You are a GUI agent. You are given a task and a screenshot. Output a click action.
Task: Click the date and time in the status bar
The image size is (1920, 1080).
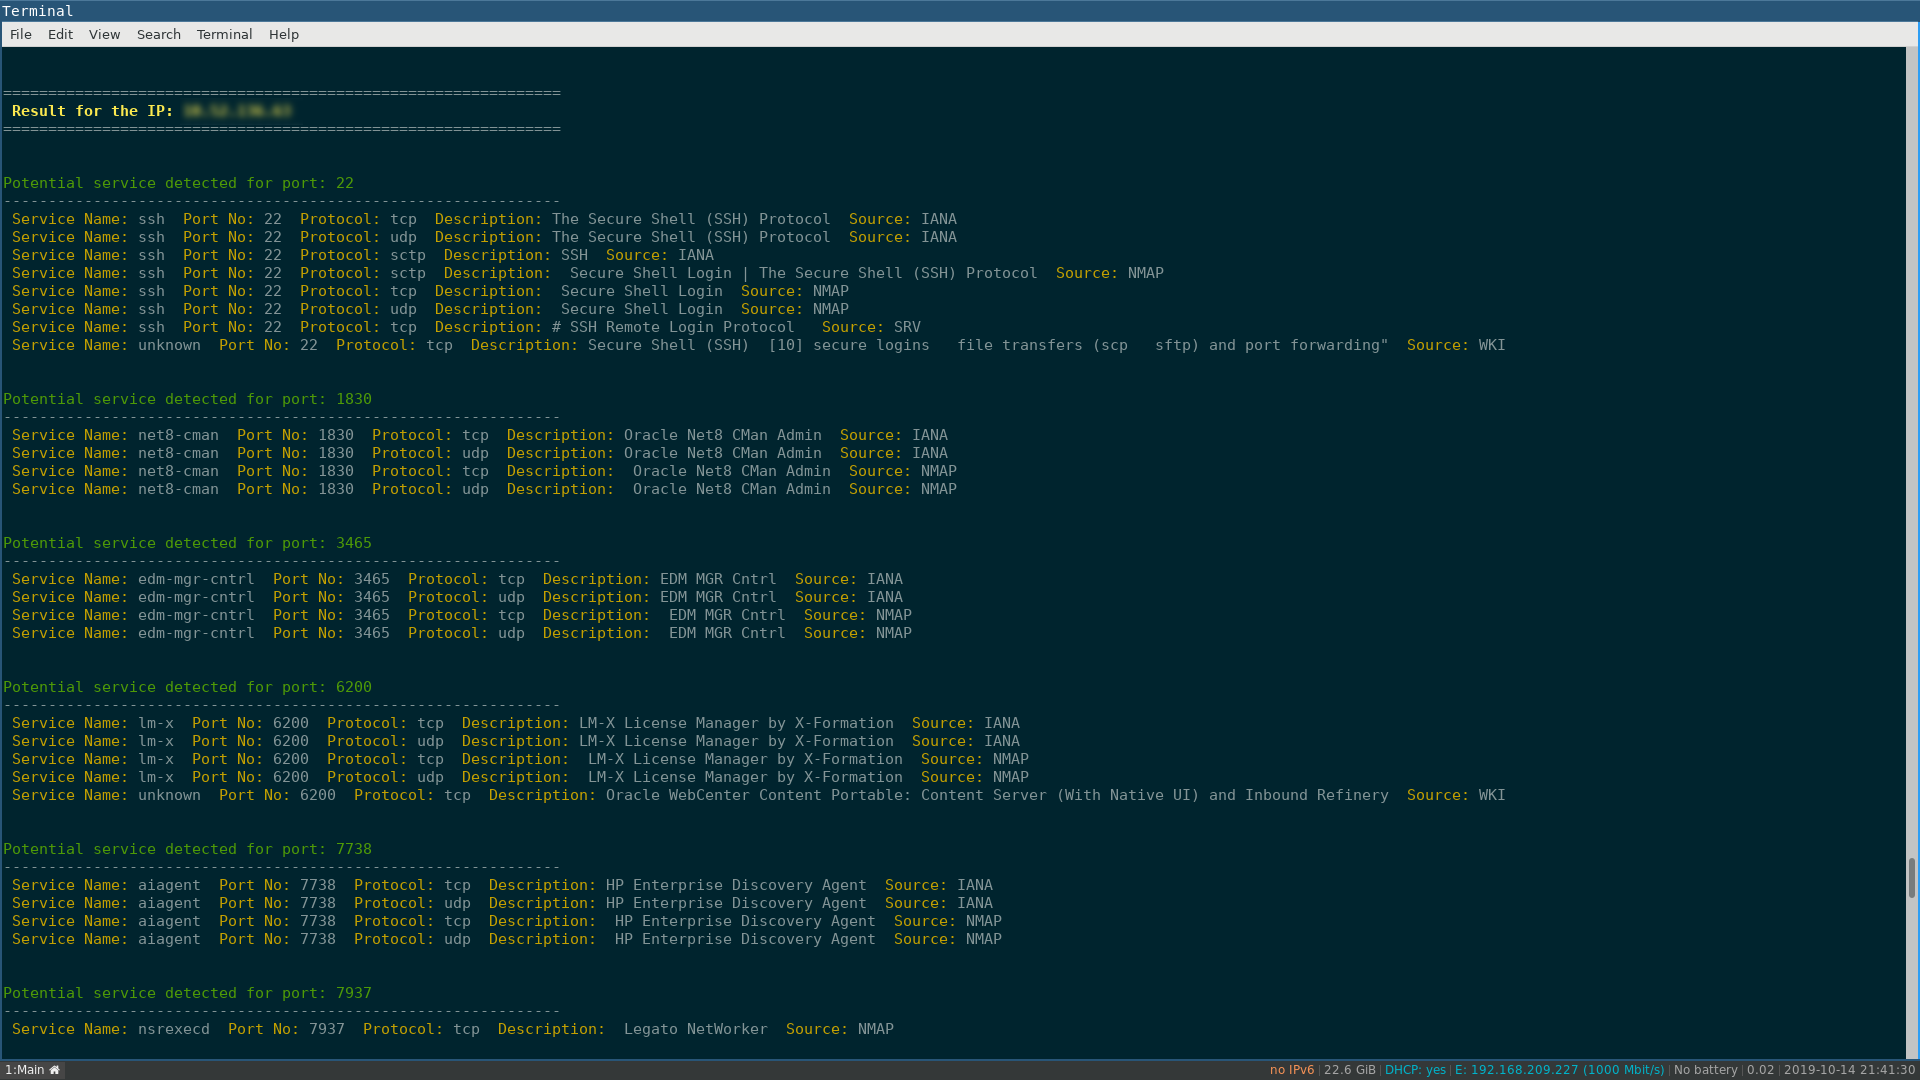click(1849, 1070)
